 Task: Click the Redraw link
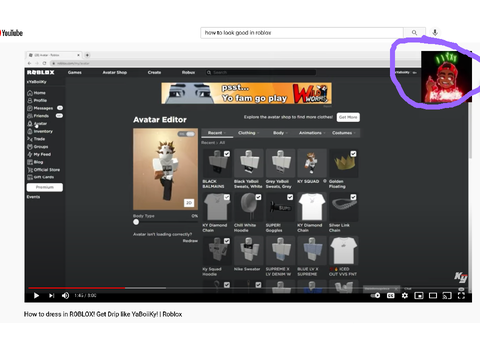190,241
